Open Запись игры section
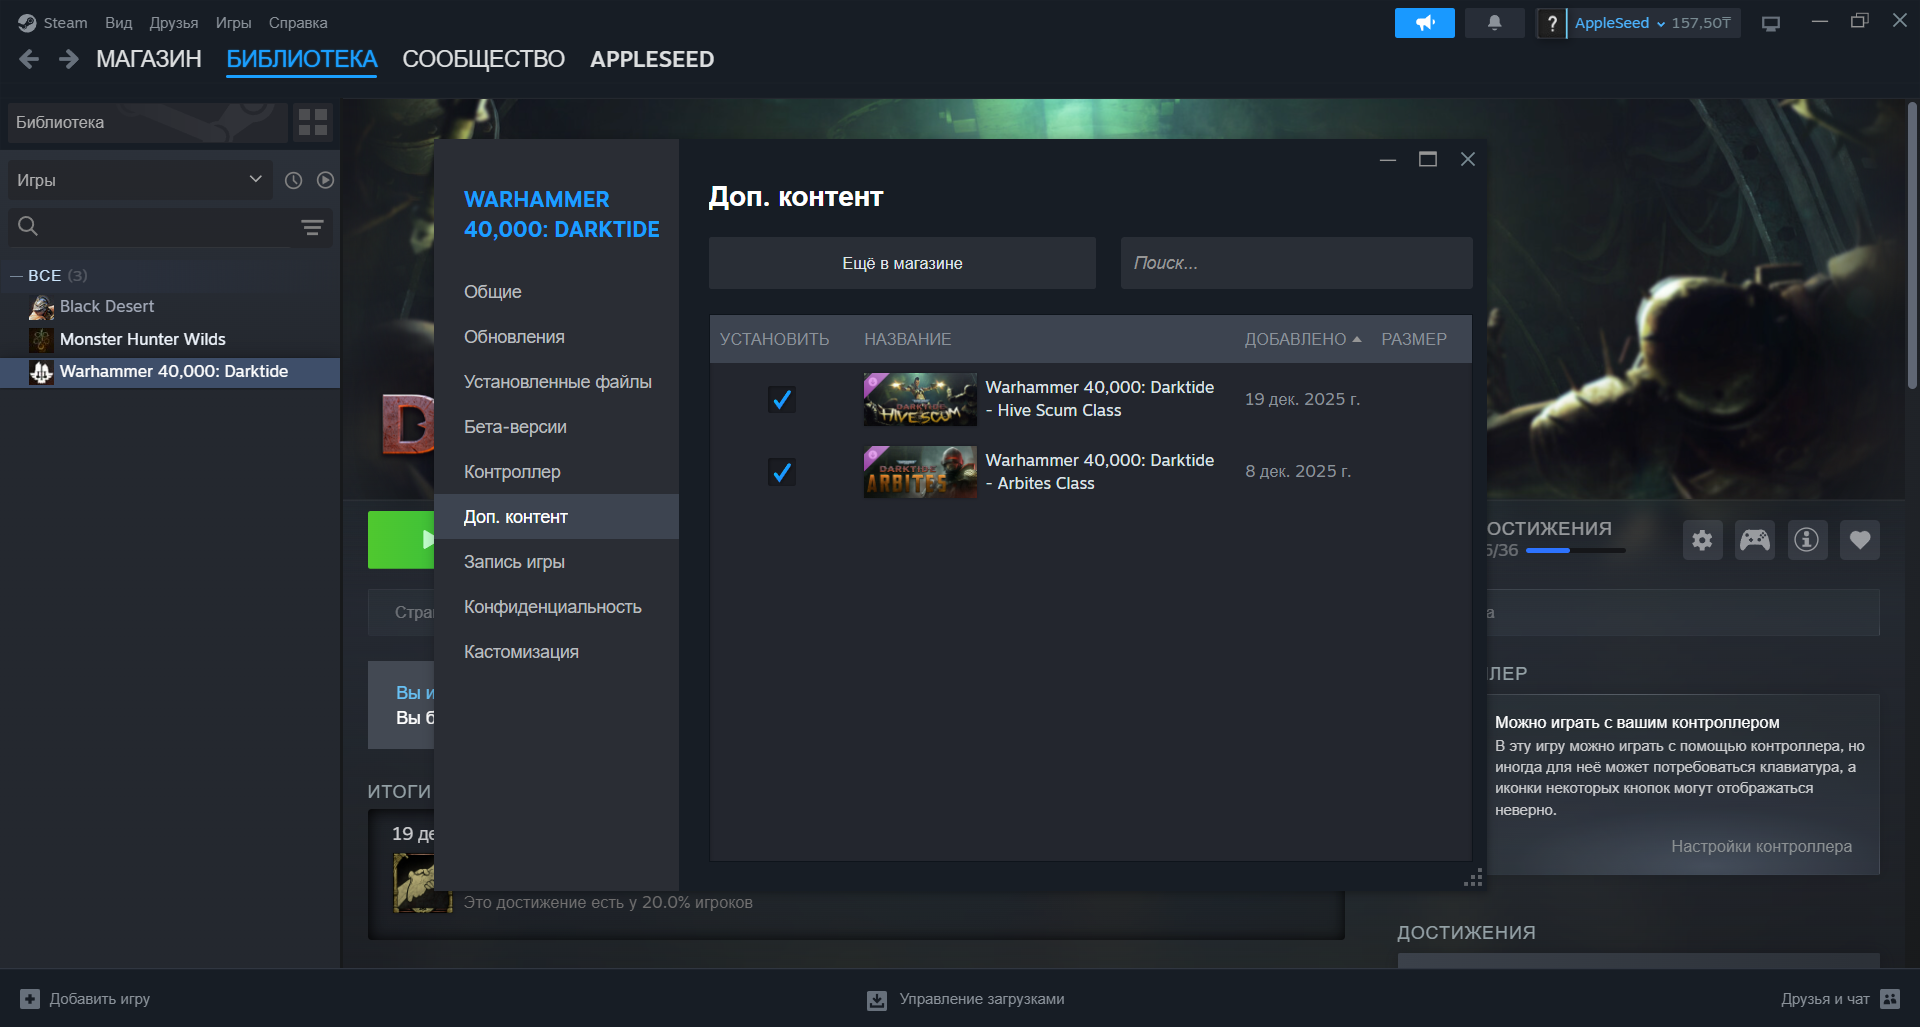Viewport: 1920px width, 1027px height. click(x=556, y=562)
